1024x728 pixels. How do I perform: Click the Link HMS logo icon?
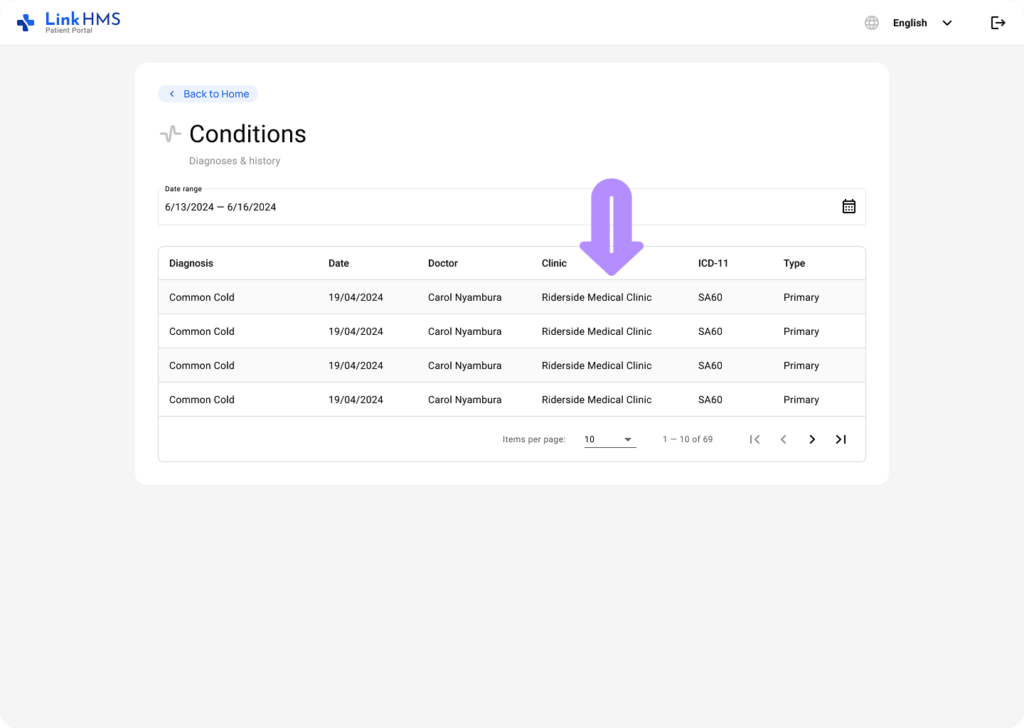point(25,23)
